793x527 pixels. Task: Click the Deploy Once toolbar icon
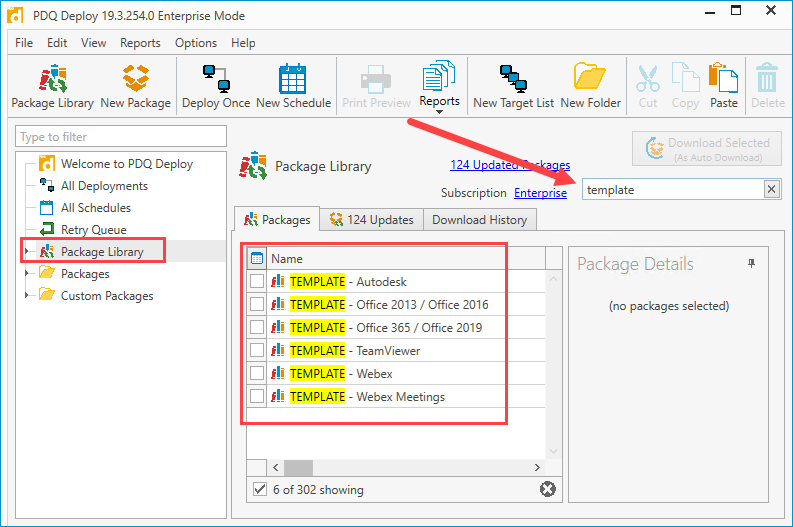pyautogui.click(x=216, y=86)
